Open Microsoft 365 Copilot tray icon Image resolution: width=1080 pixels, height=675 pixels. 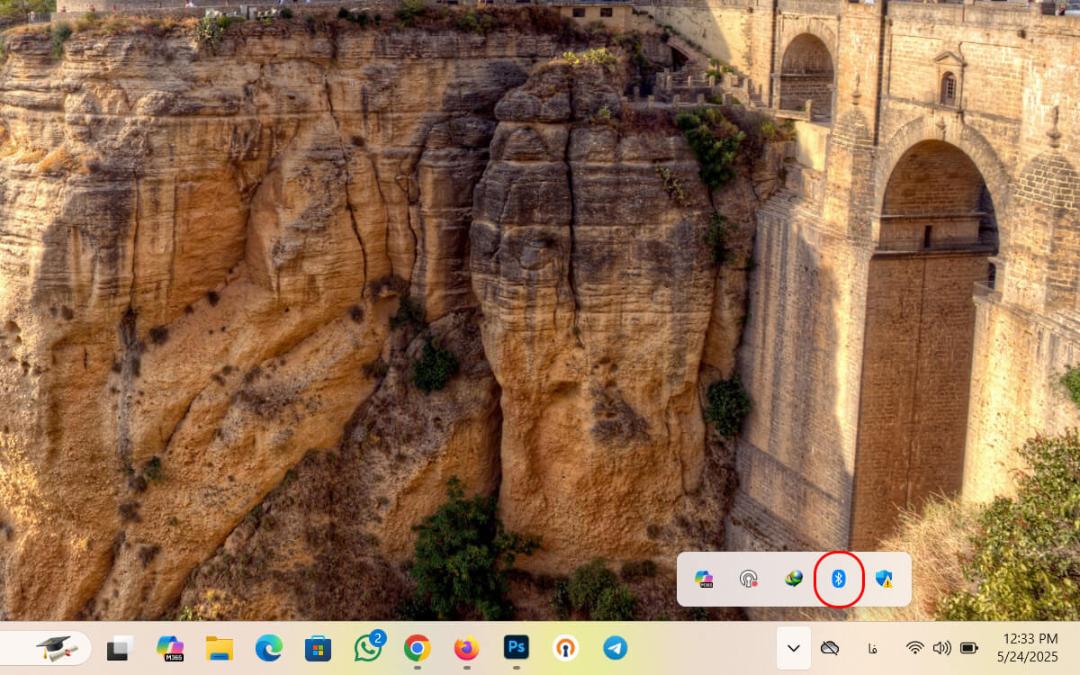point(703,579)
